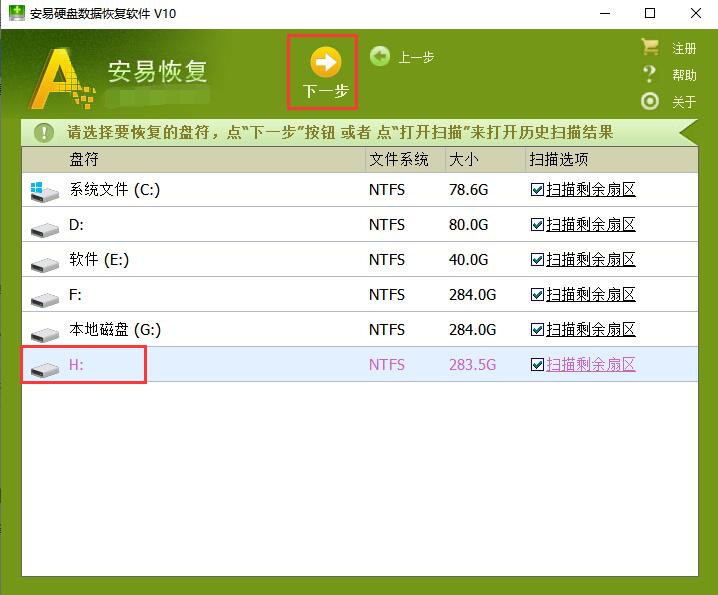Click the drive icon for 软件 (E:)
The image size is (718, 595).
coord(45,264)
